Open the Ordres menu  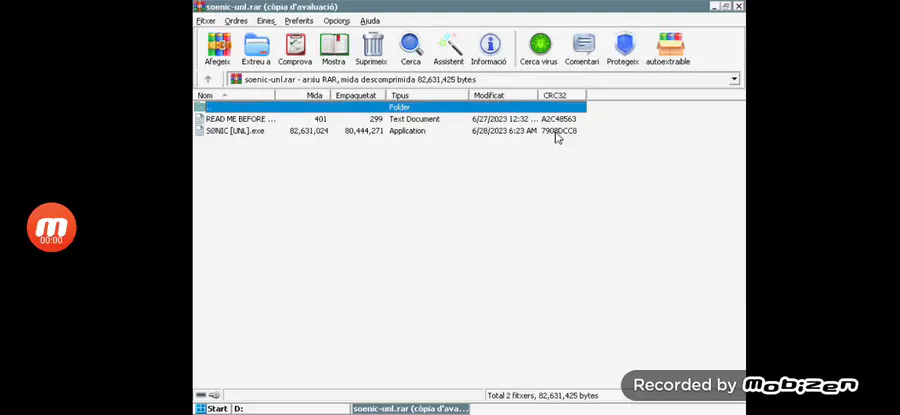coord(236,21)
